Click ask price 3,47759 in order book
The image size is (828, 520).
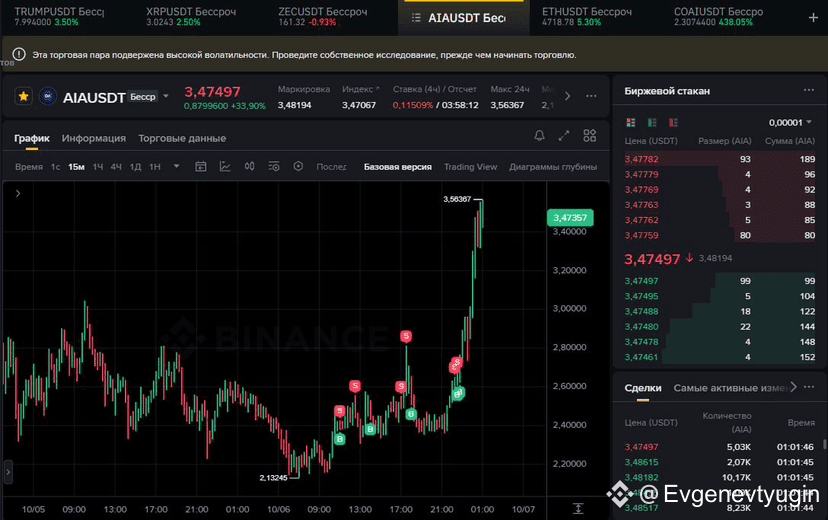coord(641,235)
